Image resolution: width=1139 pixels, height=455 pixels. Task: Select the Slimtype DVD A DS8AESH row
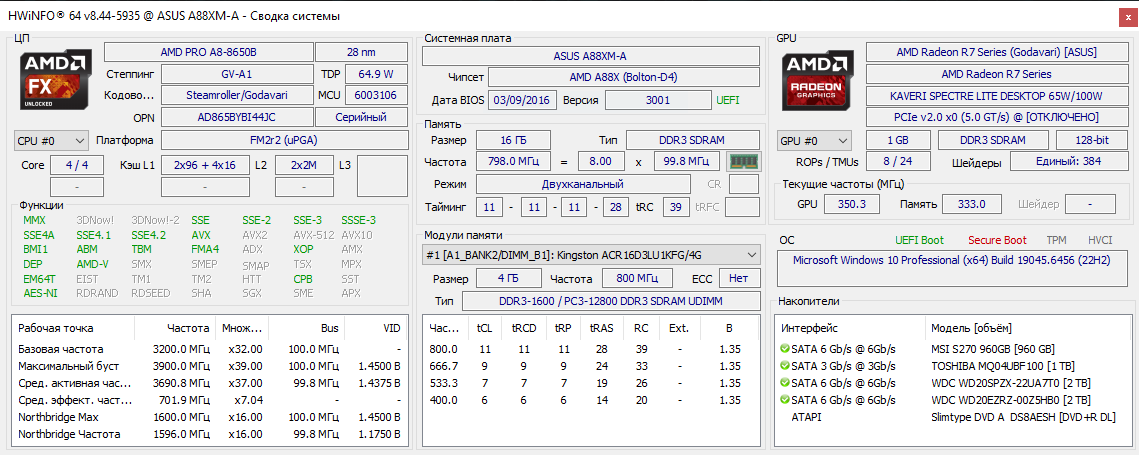[953, 417]
